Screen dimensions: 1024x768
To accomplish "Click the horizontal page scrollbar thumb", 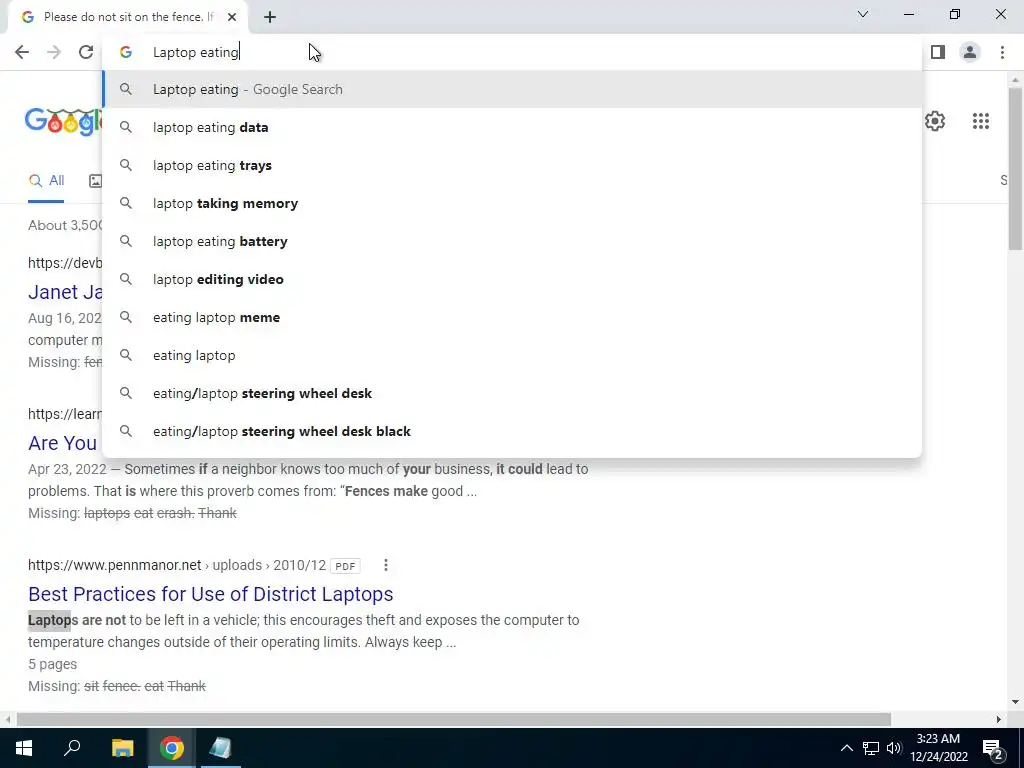I will 453,719.
